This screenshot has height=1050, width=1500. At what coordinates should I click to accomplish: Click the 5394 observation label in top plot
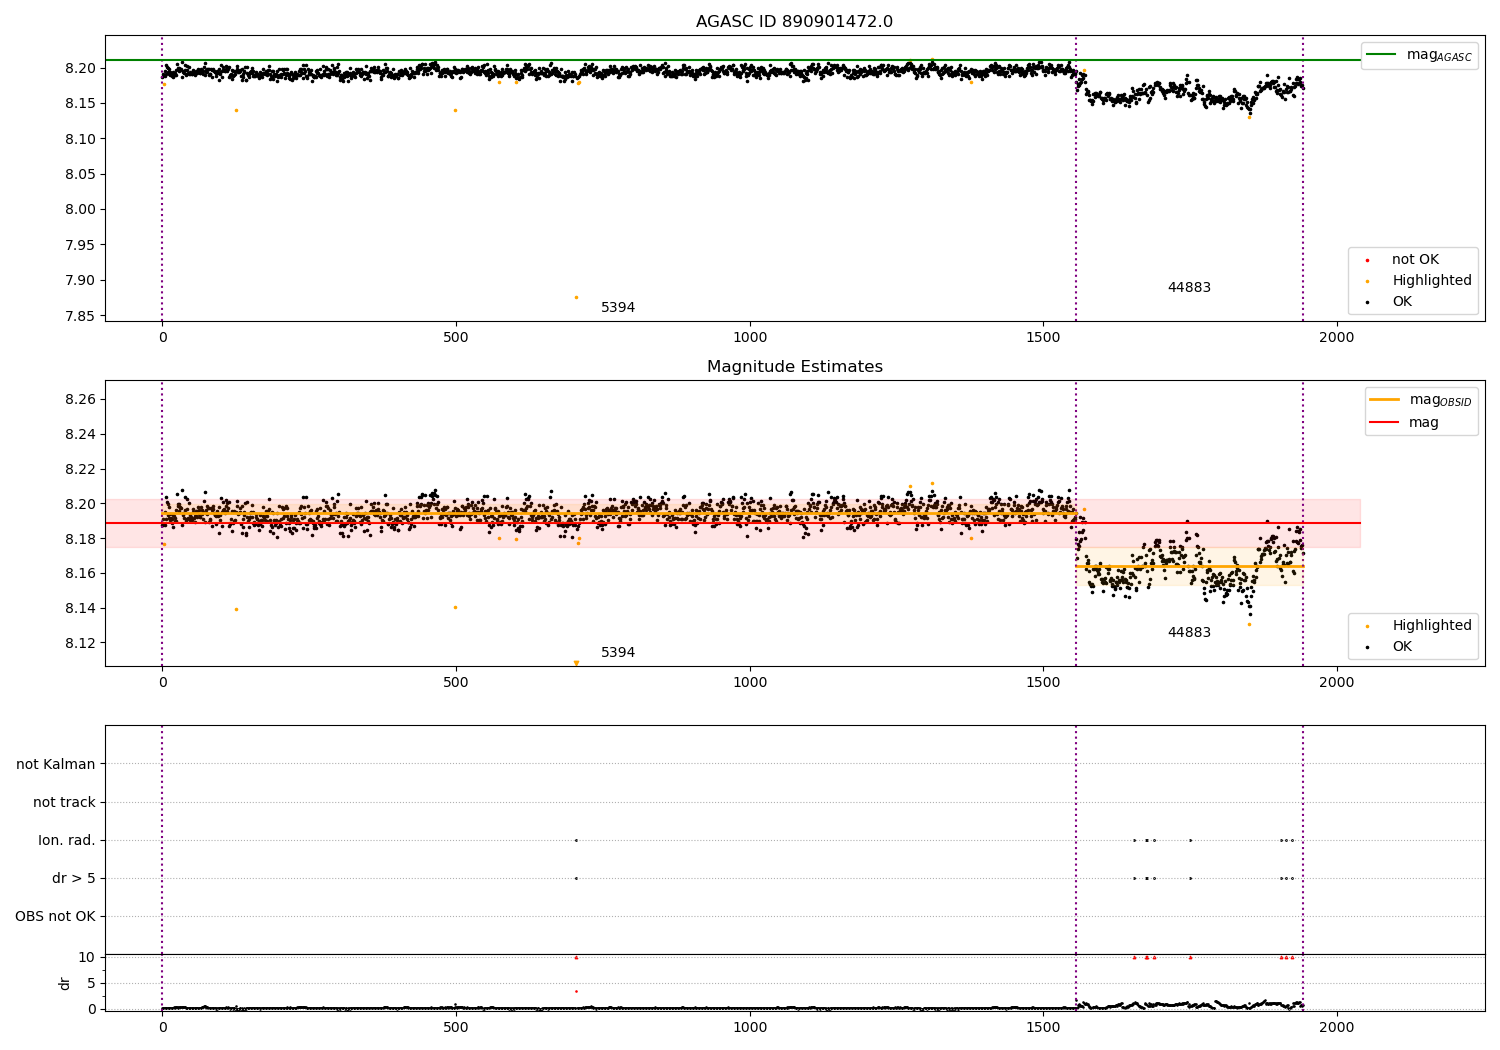tap(617, 308)
